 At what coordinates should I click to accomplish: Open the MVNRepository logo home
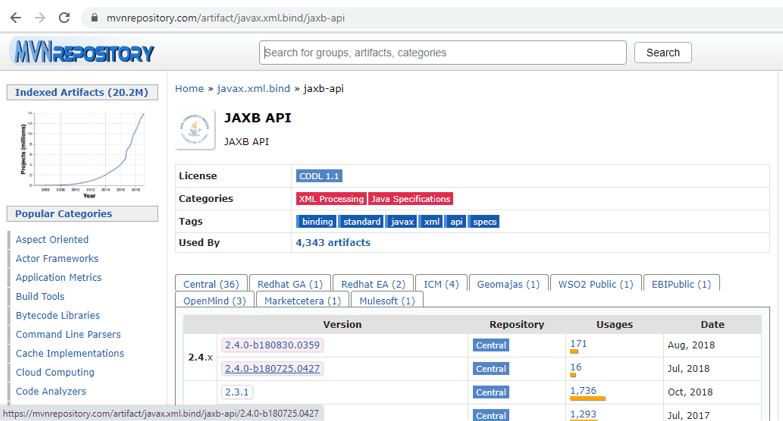(84, 52)
